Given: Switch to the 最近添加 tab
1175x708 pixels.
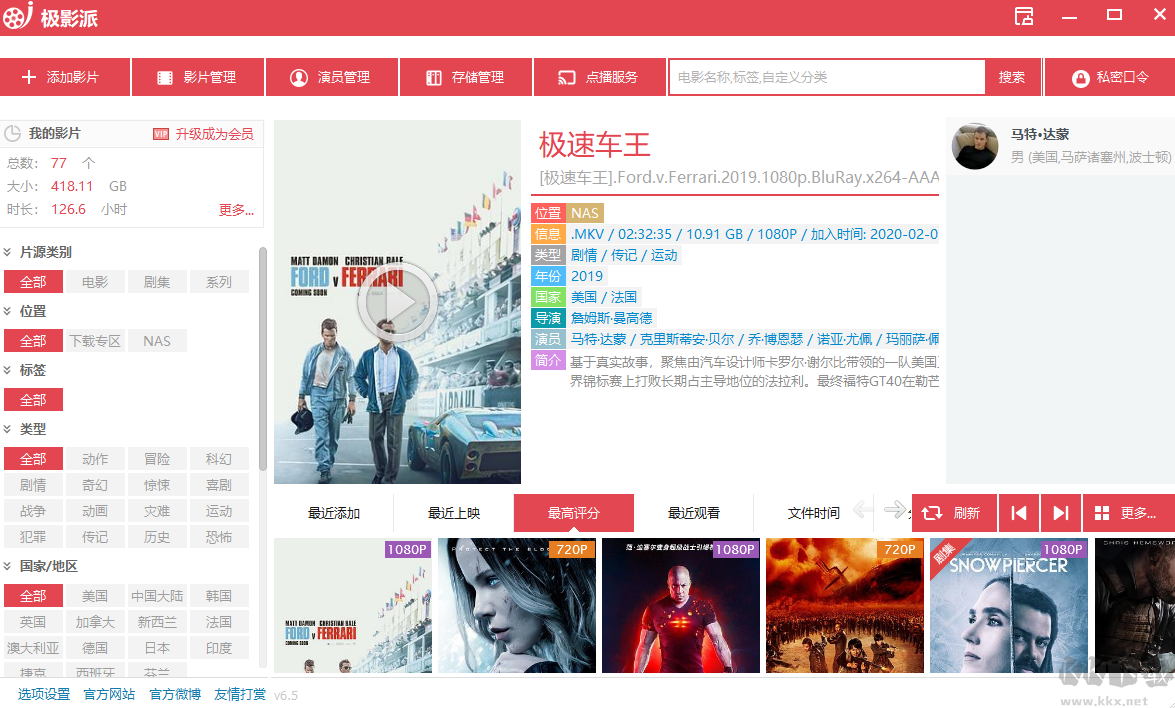Looking at the screenshot, I should 333,513.
